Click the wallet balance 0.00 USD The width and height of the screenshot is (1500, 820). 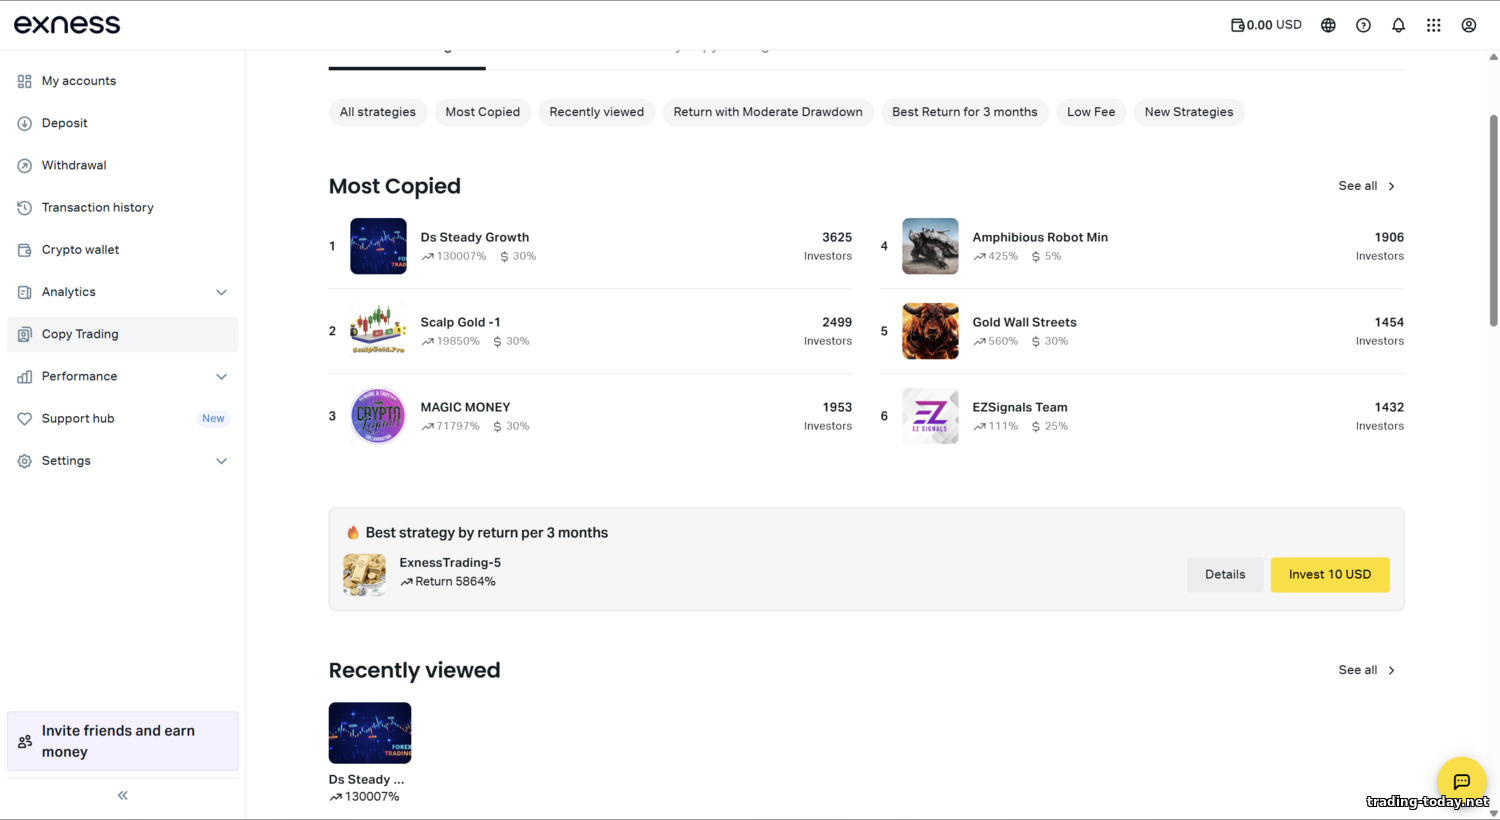1266,25
